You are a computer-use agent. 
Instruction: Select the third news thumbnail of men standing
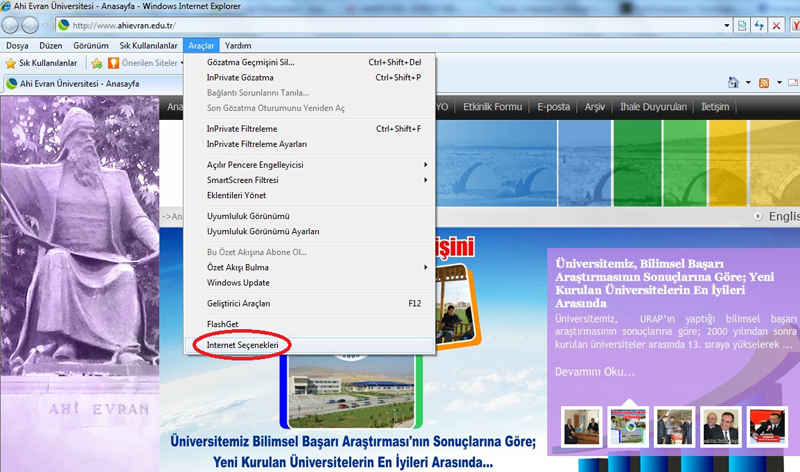[674, 427]
